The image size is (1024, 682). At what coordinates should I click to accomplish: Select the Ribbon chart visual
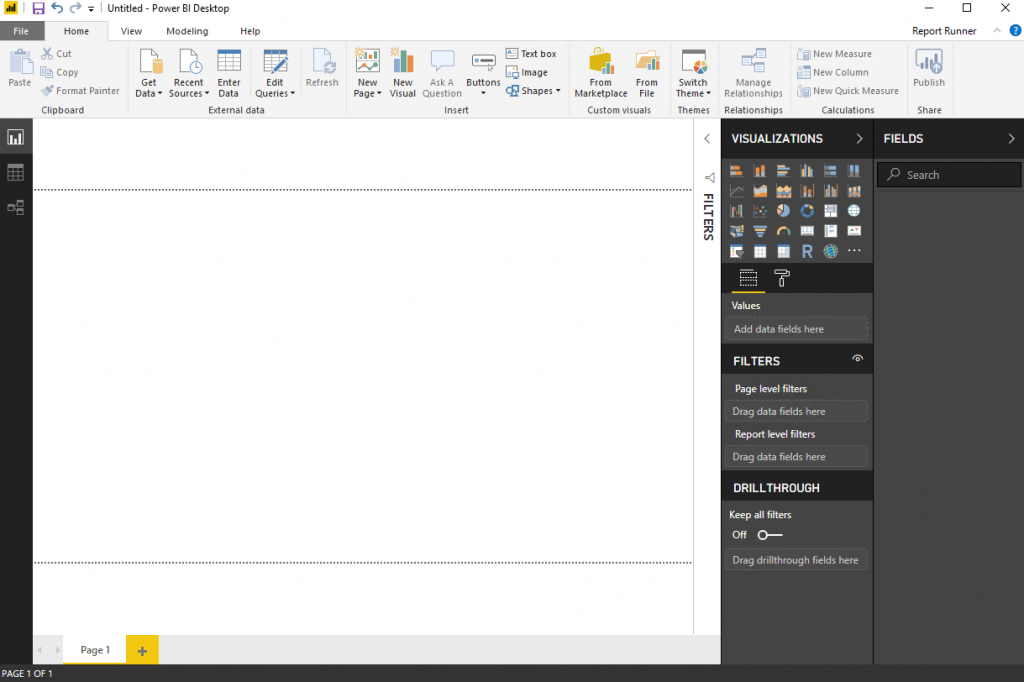tap(854, 191)
